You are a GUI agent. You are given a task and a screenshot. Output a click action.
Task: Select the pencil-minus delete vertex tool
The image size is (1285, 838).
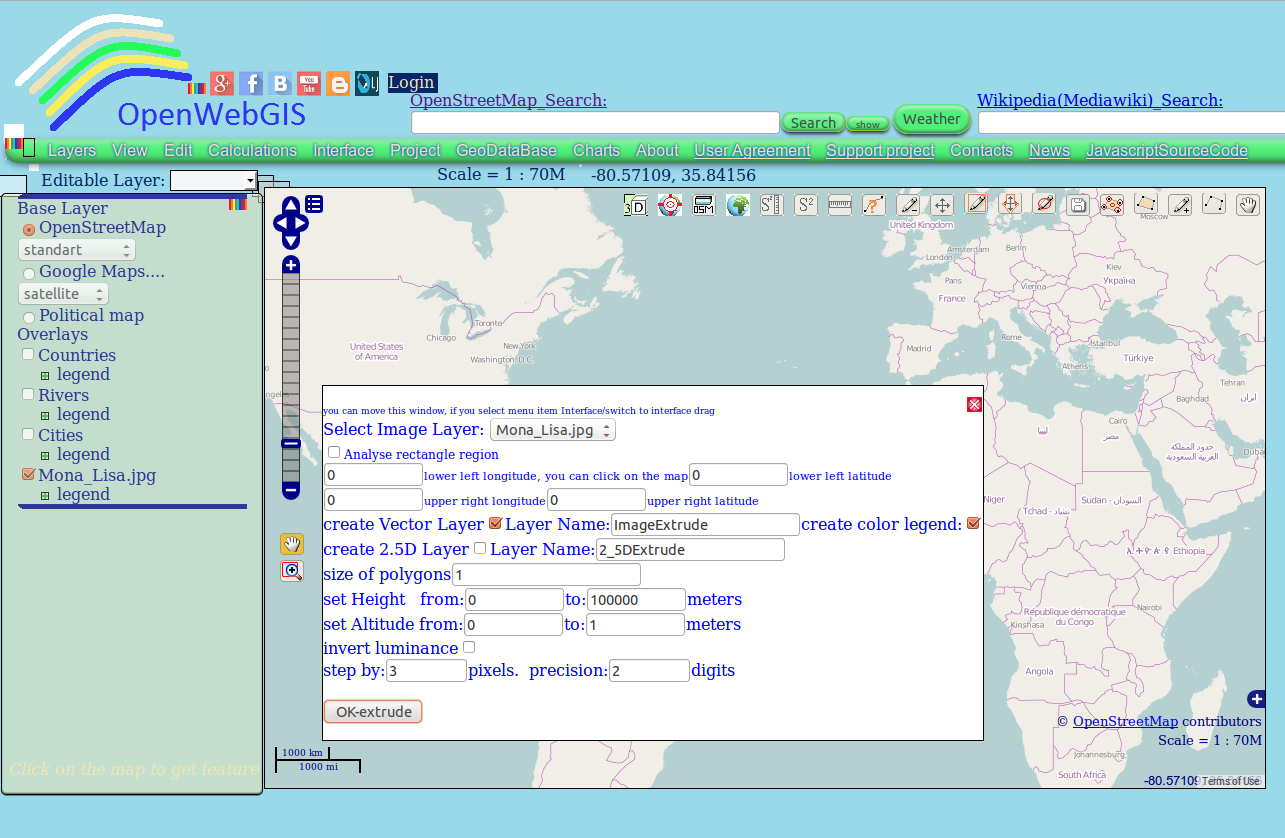pos(908,205)
